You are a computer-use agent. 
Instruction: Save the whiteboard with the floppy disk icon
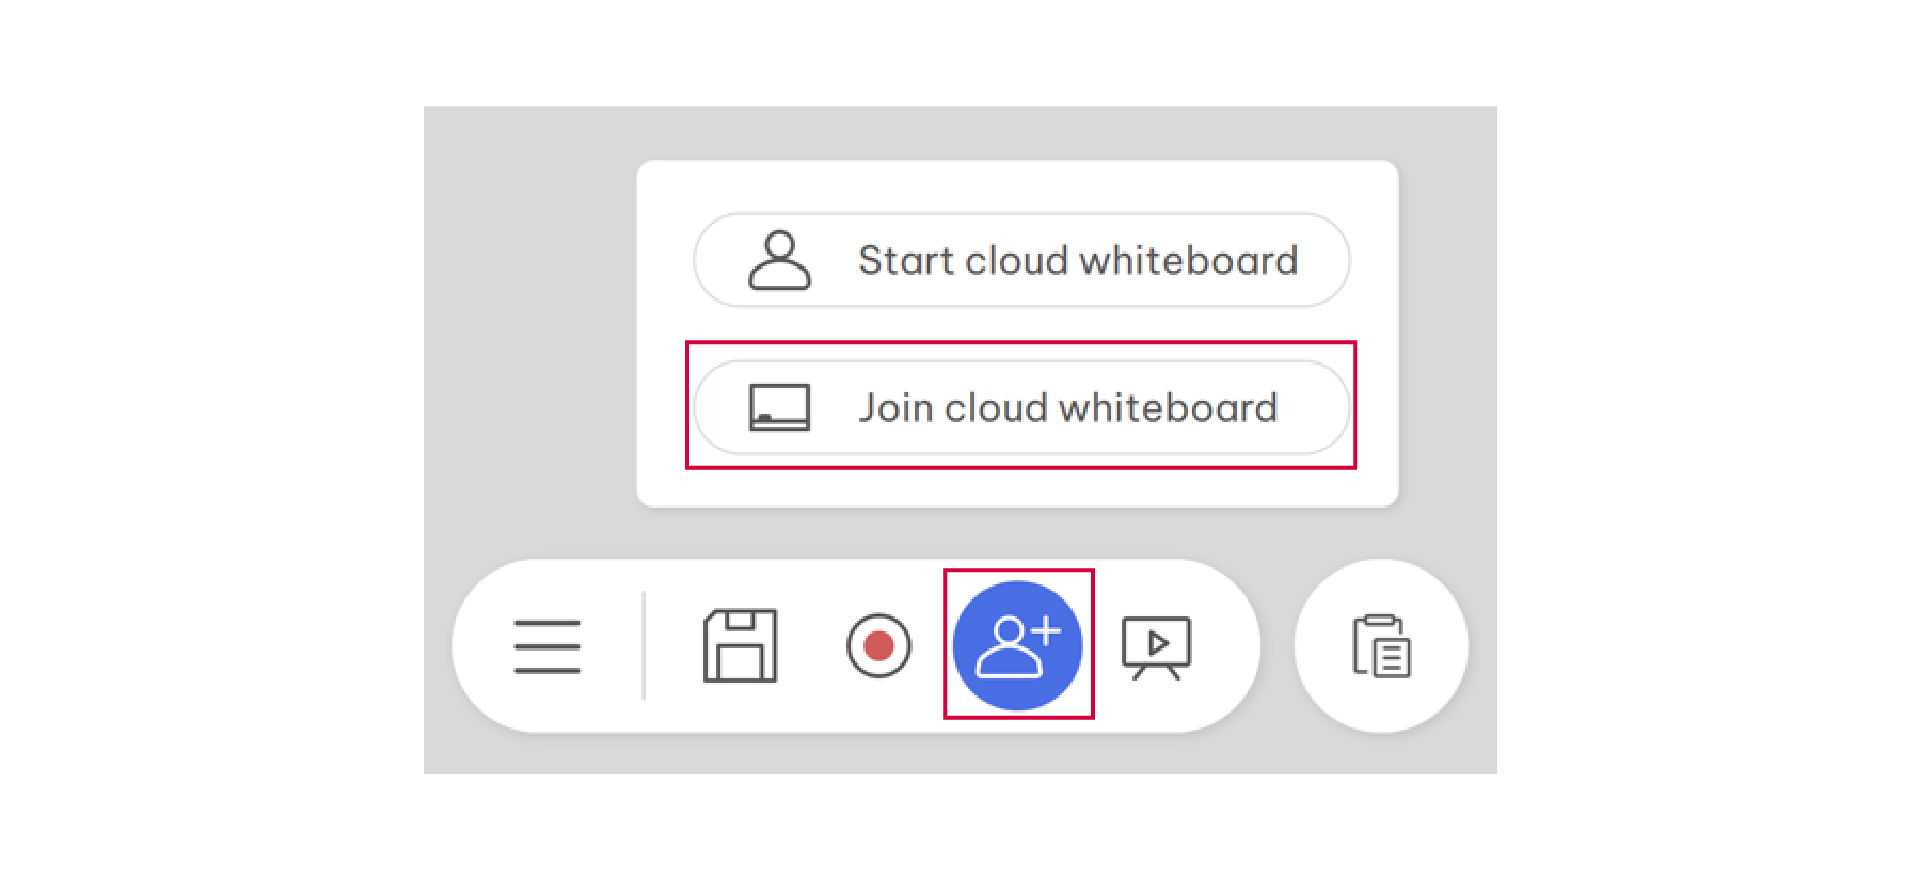[x=740, y=646]
